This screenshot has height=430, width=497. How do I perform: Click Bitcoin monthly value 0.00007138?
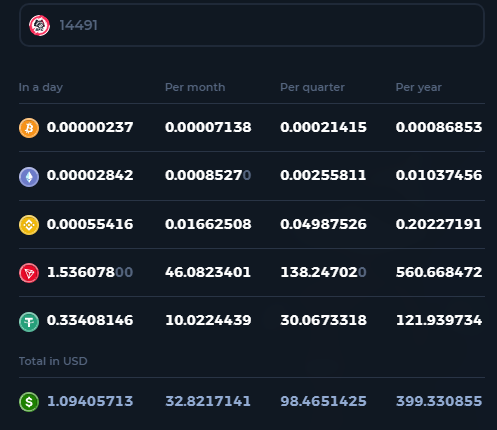pyautogui.click(x=208, y=127)
